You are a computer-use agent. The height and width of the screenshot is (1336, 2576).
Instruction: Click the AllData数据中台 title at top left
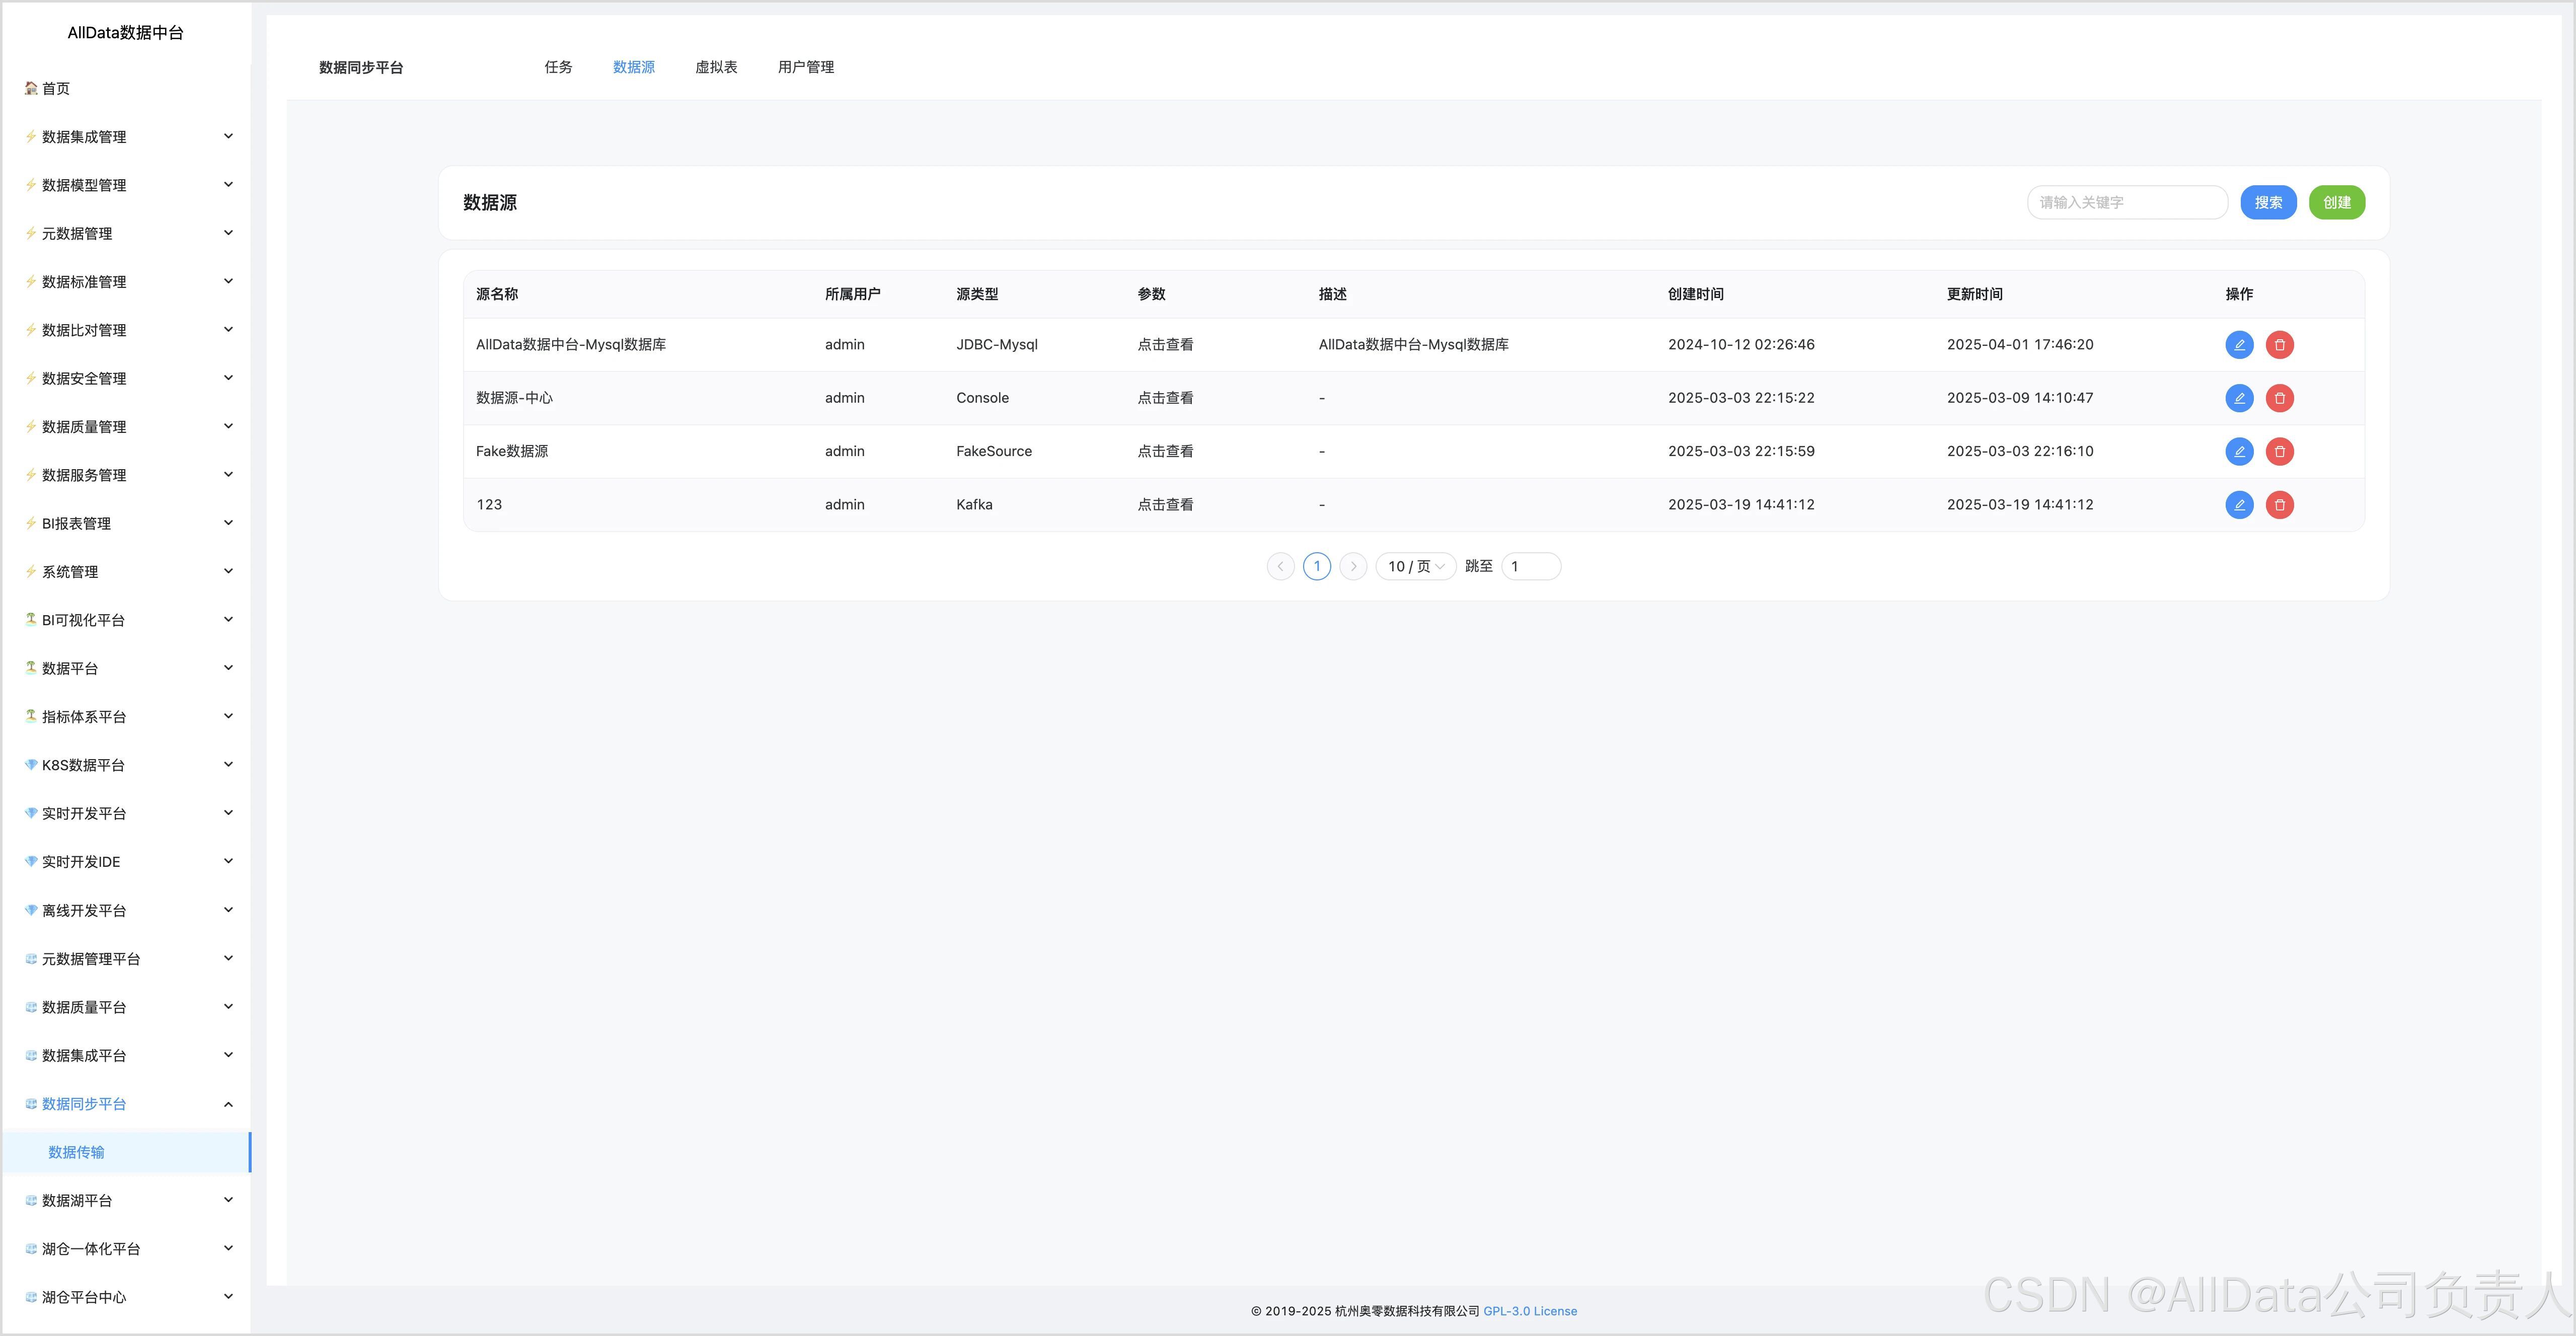(x=126, y=32)
